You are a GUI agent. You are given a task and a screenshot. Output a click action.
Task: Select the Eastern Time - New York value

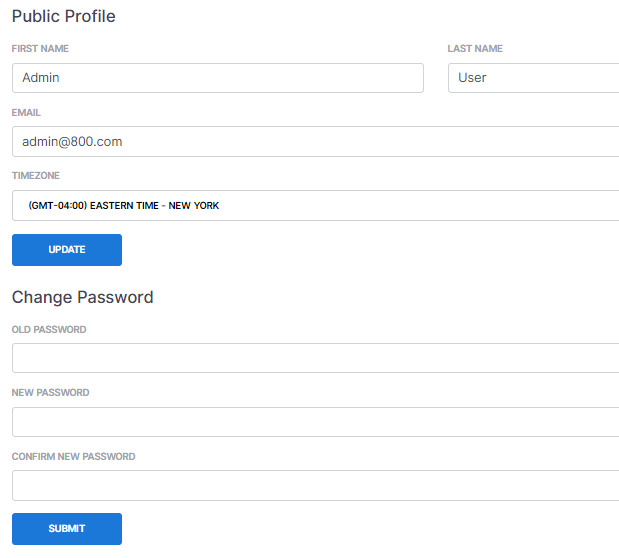(124, 206)
